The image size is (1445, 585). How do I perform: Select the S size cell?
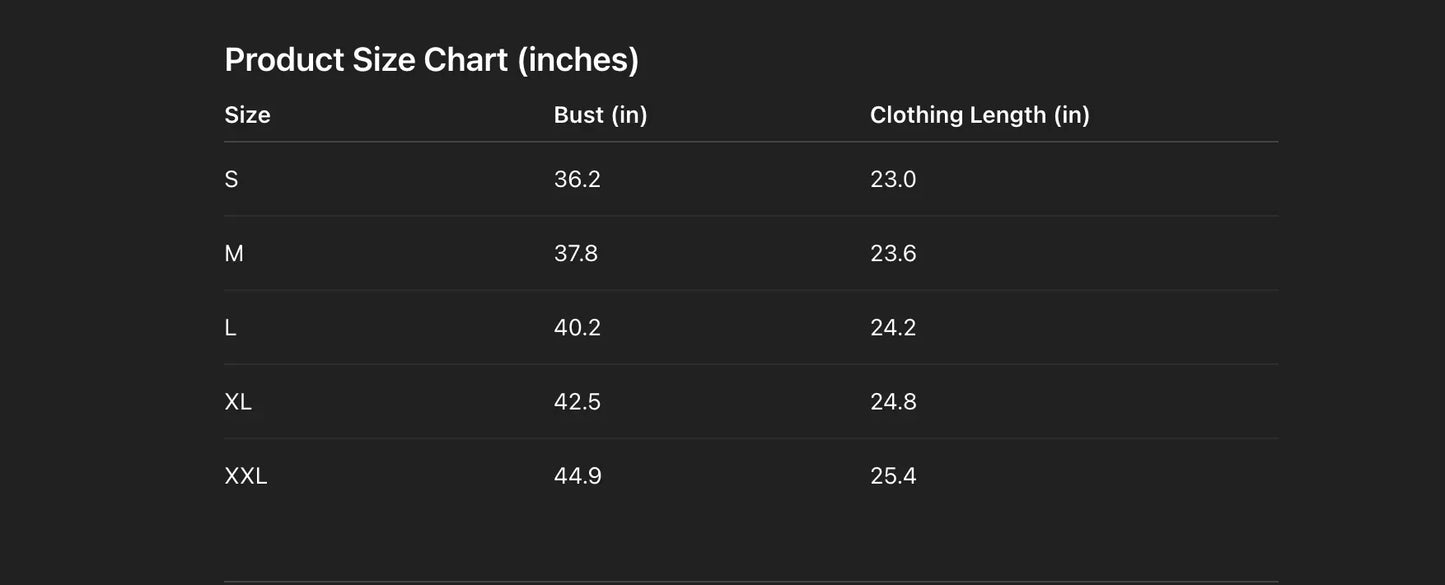click(231, 179)
